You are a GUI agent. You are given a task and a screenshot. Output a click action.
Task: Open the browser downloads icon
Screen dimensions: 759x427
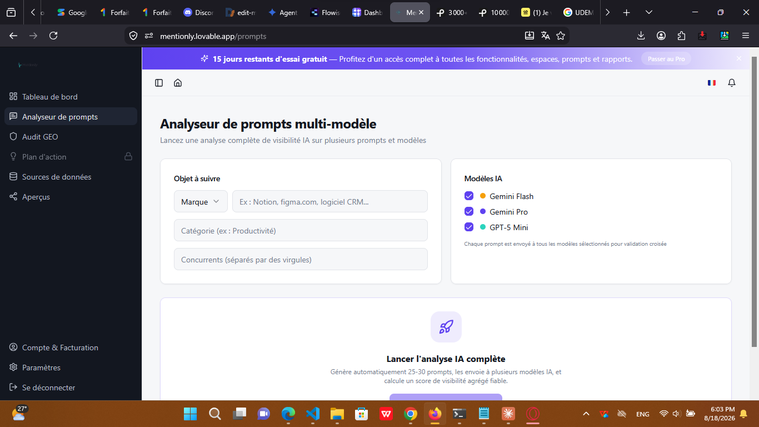click(x=641, y=36)
